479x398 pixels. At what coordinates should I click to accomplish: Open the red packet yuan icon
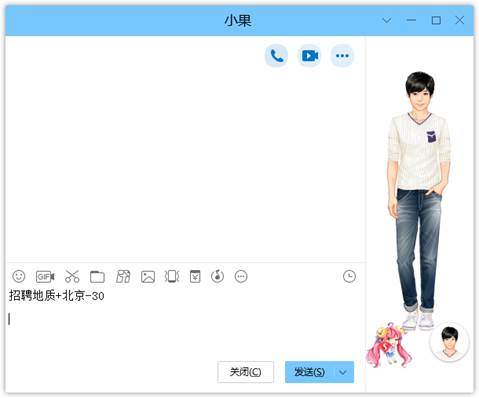pos(195,276)
